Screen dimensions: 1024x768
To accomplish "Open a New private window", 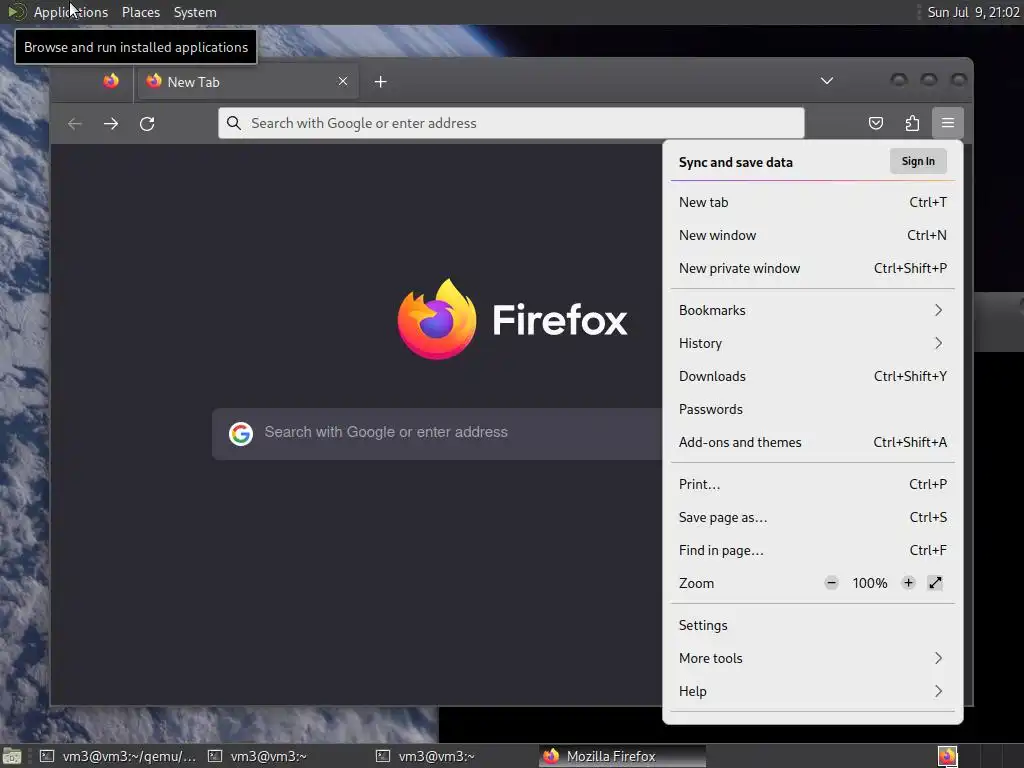I will pos(812,268).
